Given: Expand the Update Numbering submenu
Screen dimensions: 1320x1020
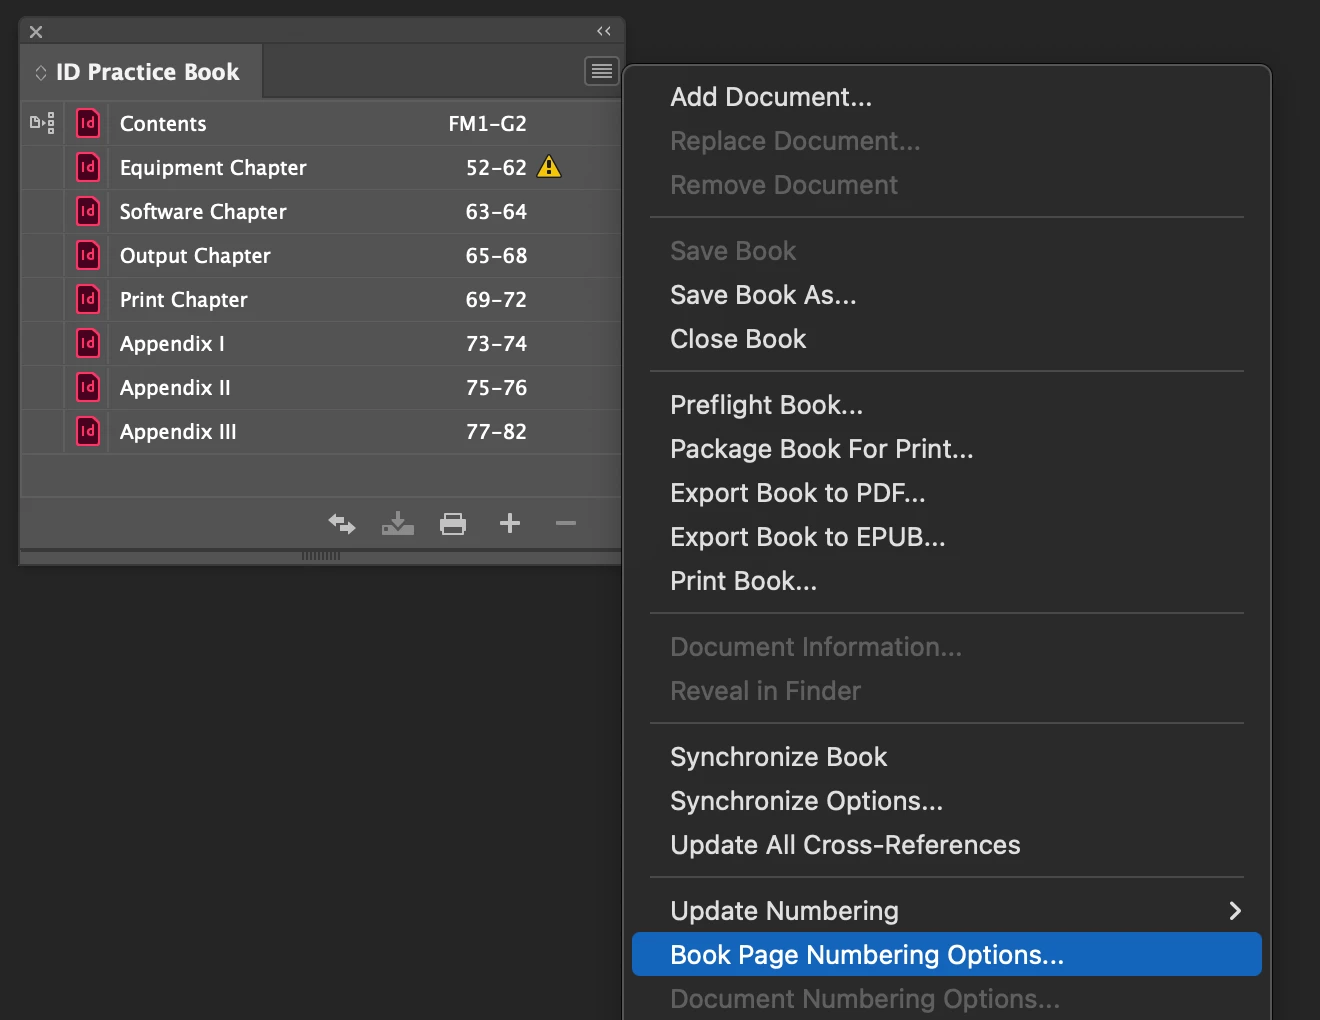Looking at the screenshot, I should pos(947,911).
